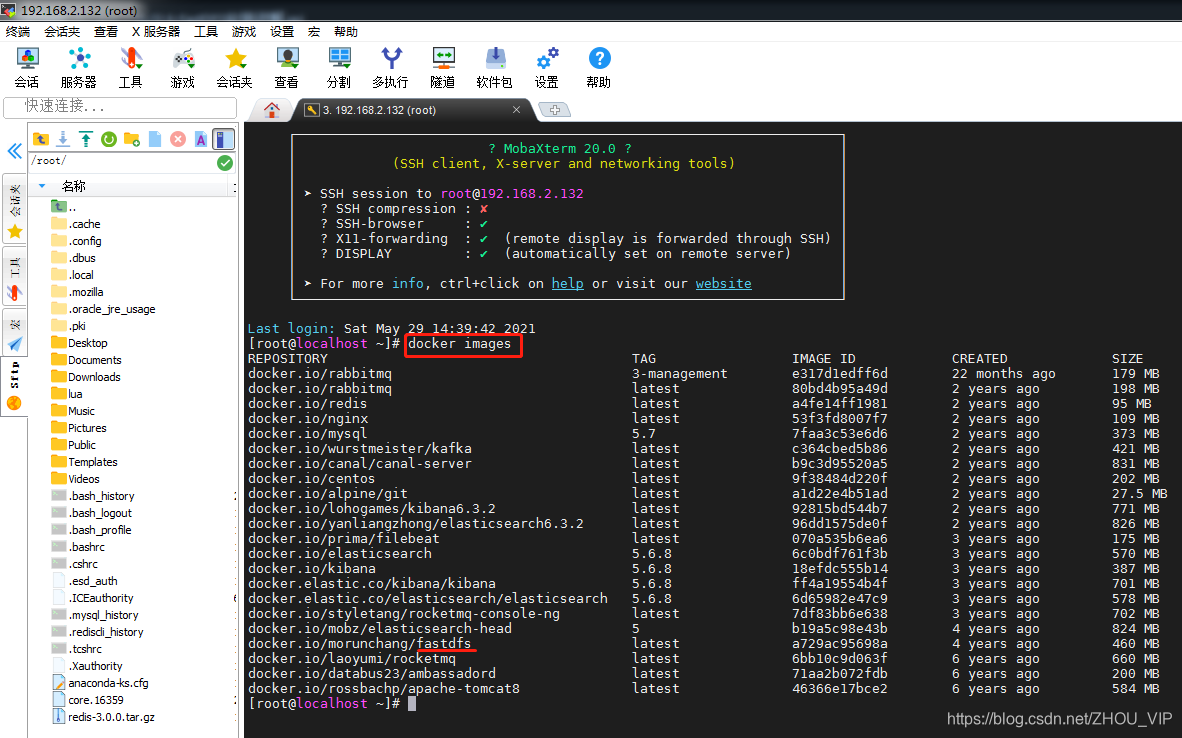
Task: Select the 宏 side tab with paper plane
Action: click(14, 333)
